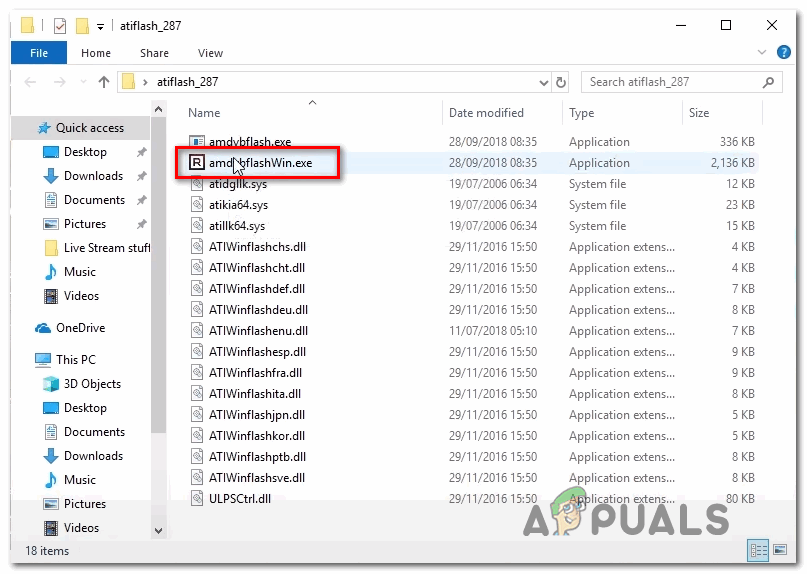Refresh the atiflash_287 folder view

(x=561, y=82)
